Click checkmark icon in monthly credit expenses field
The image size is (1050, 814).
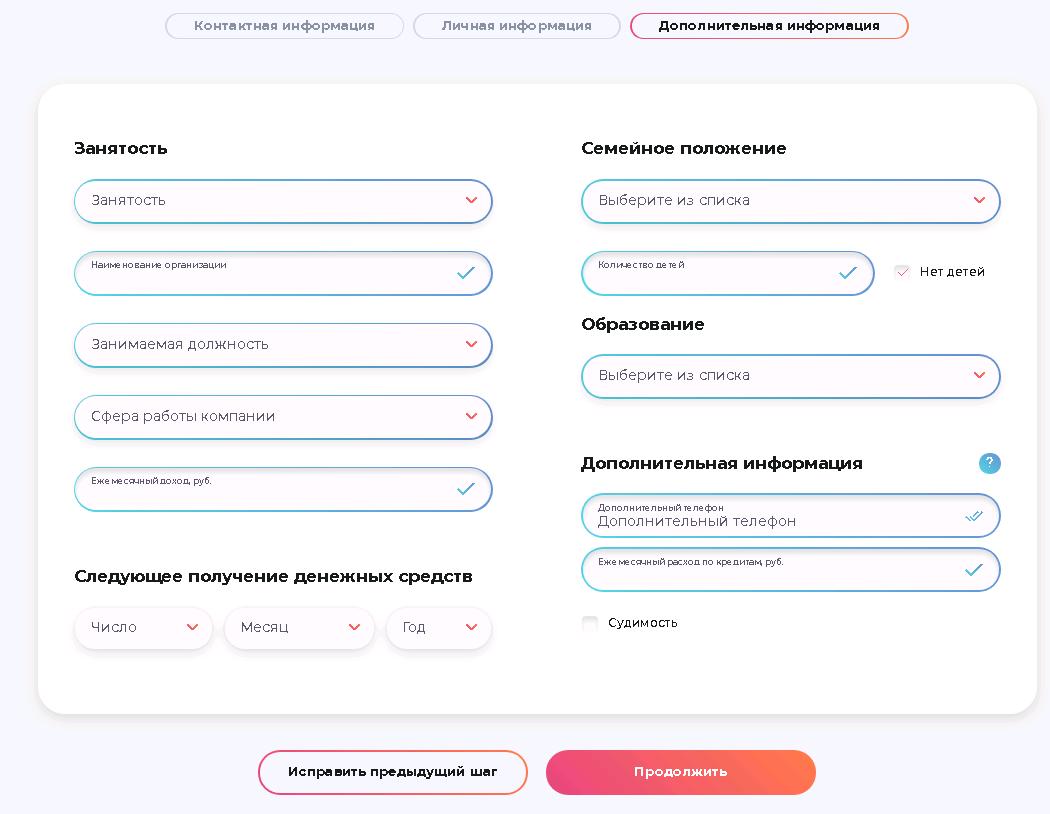click(973, 570)
